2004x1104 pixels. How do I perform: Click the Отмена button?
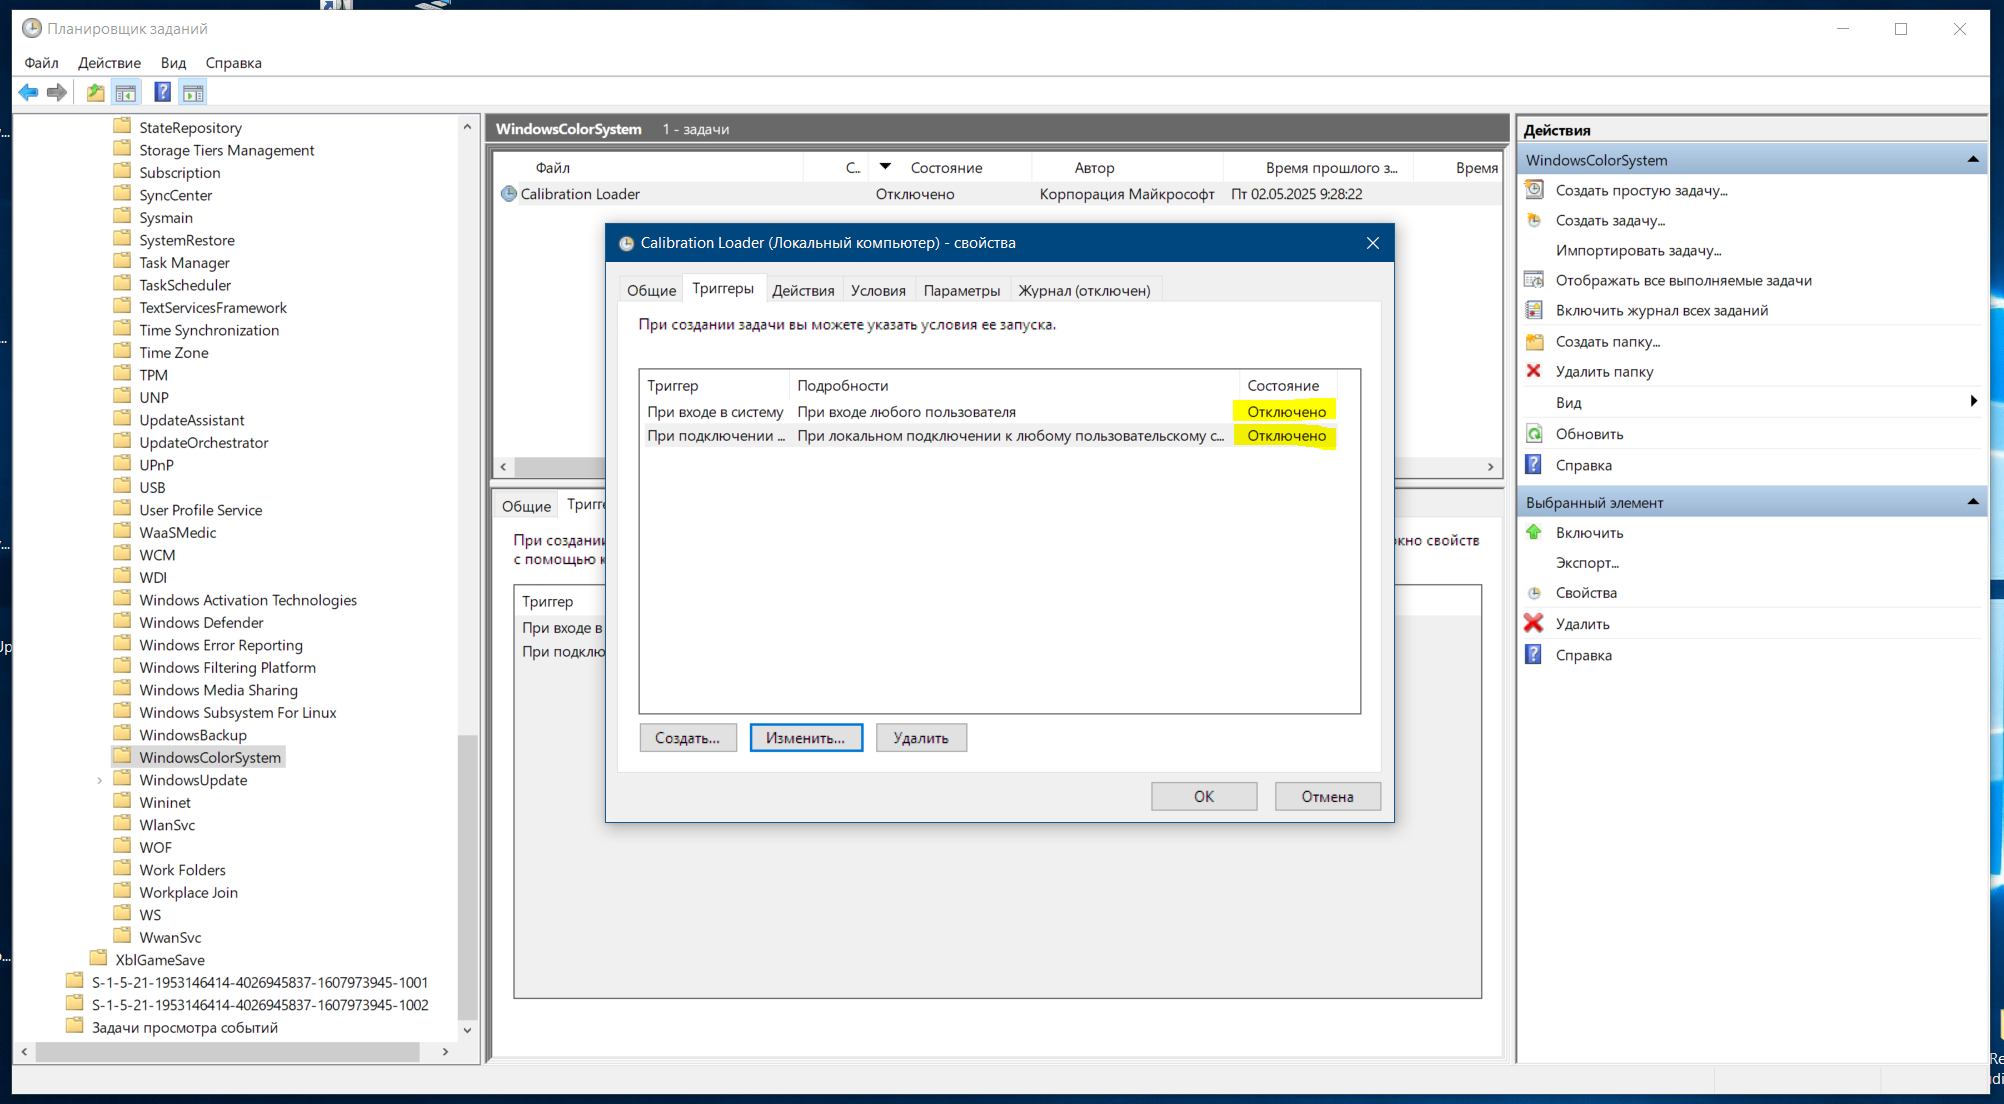point(1327,796)
